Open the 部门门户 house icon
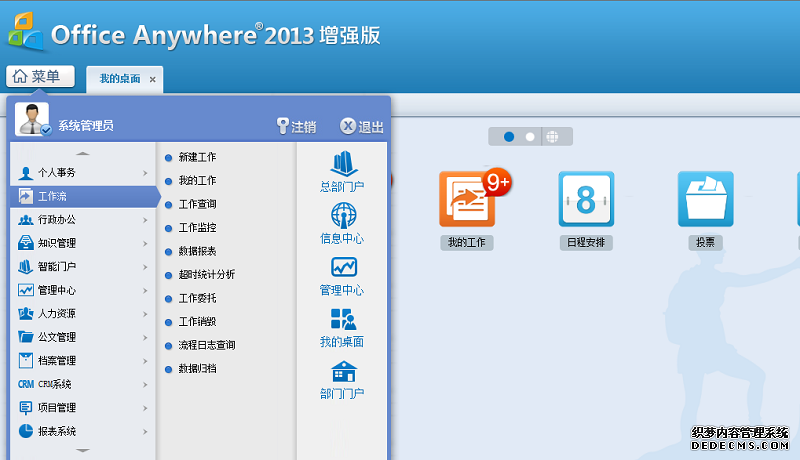 344,371
